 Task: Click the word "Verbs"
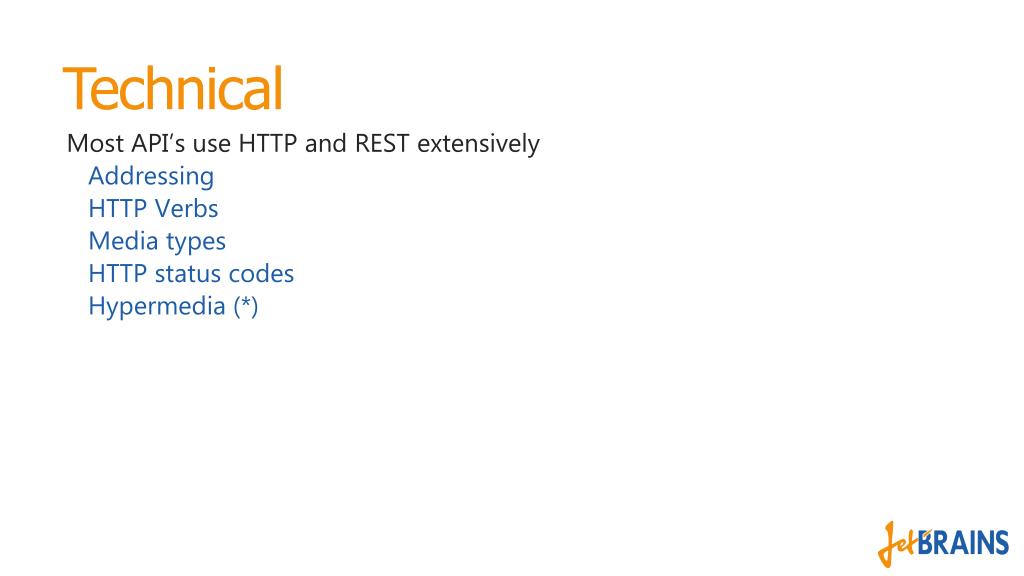pyautogui.click(x=186, y=209)
